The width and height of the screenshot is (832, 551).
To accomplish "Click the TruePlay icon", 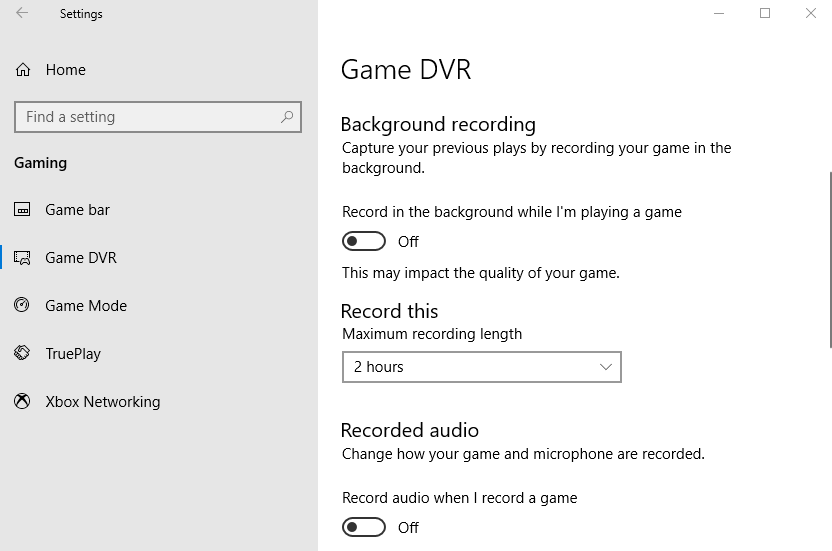I will point(22,353).
